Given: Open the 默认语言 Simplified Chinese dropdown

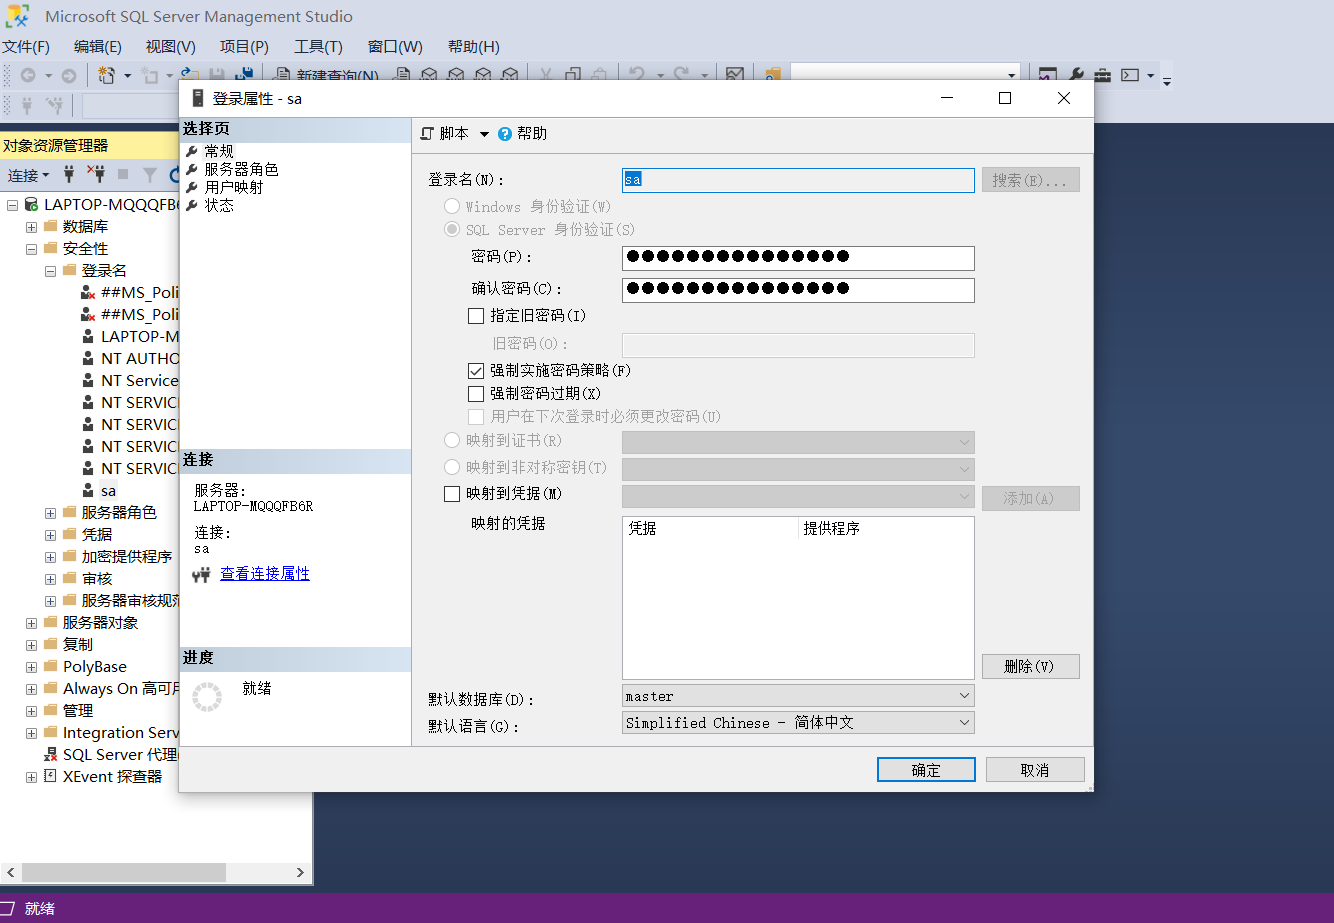Looking at the screenshot, I should click(798, 722).
